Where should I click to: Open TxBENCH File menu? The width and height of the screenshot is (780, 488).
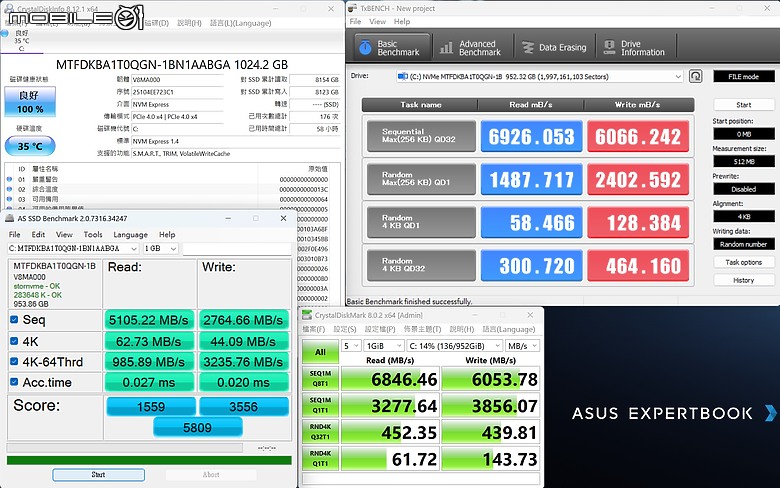point(355,21)
